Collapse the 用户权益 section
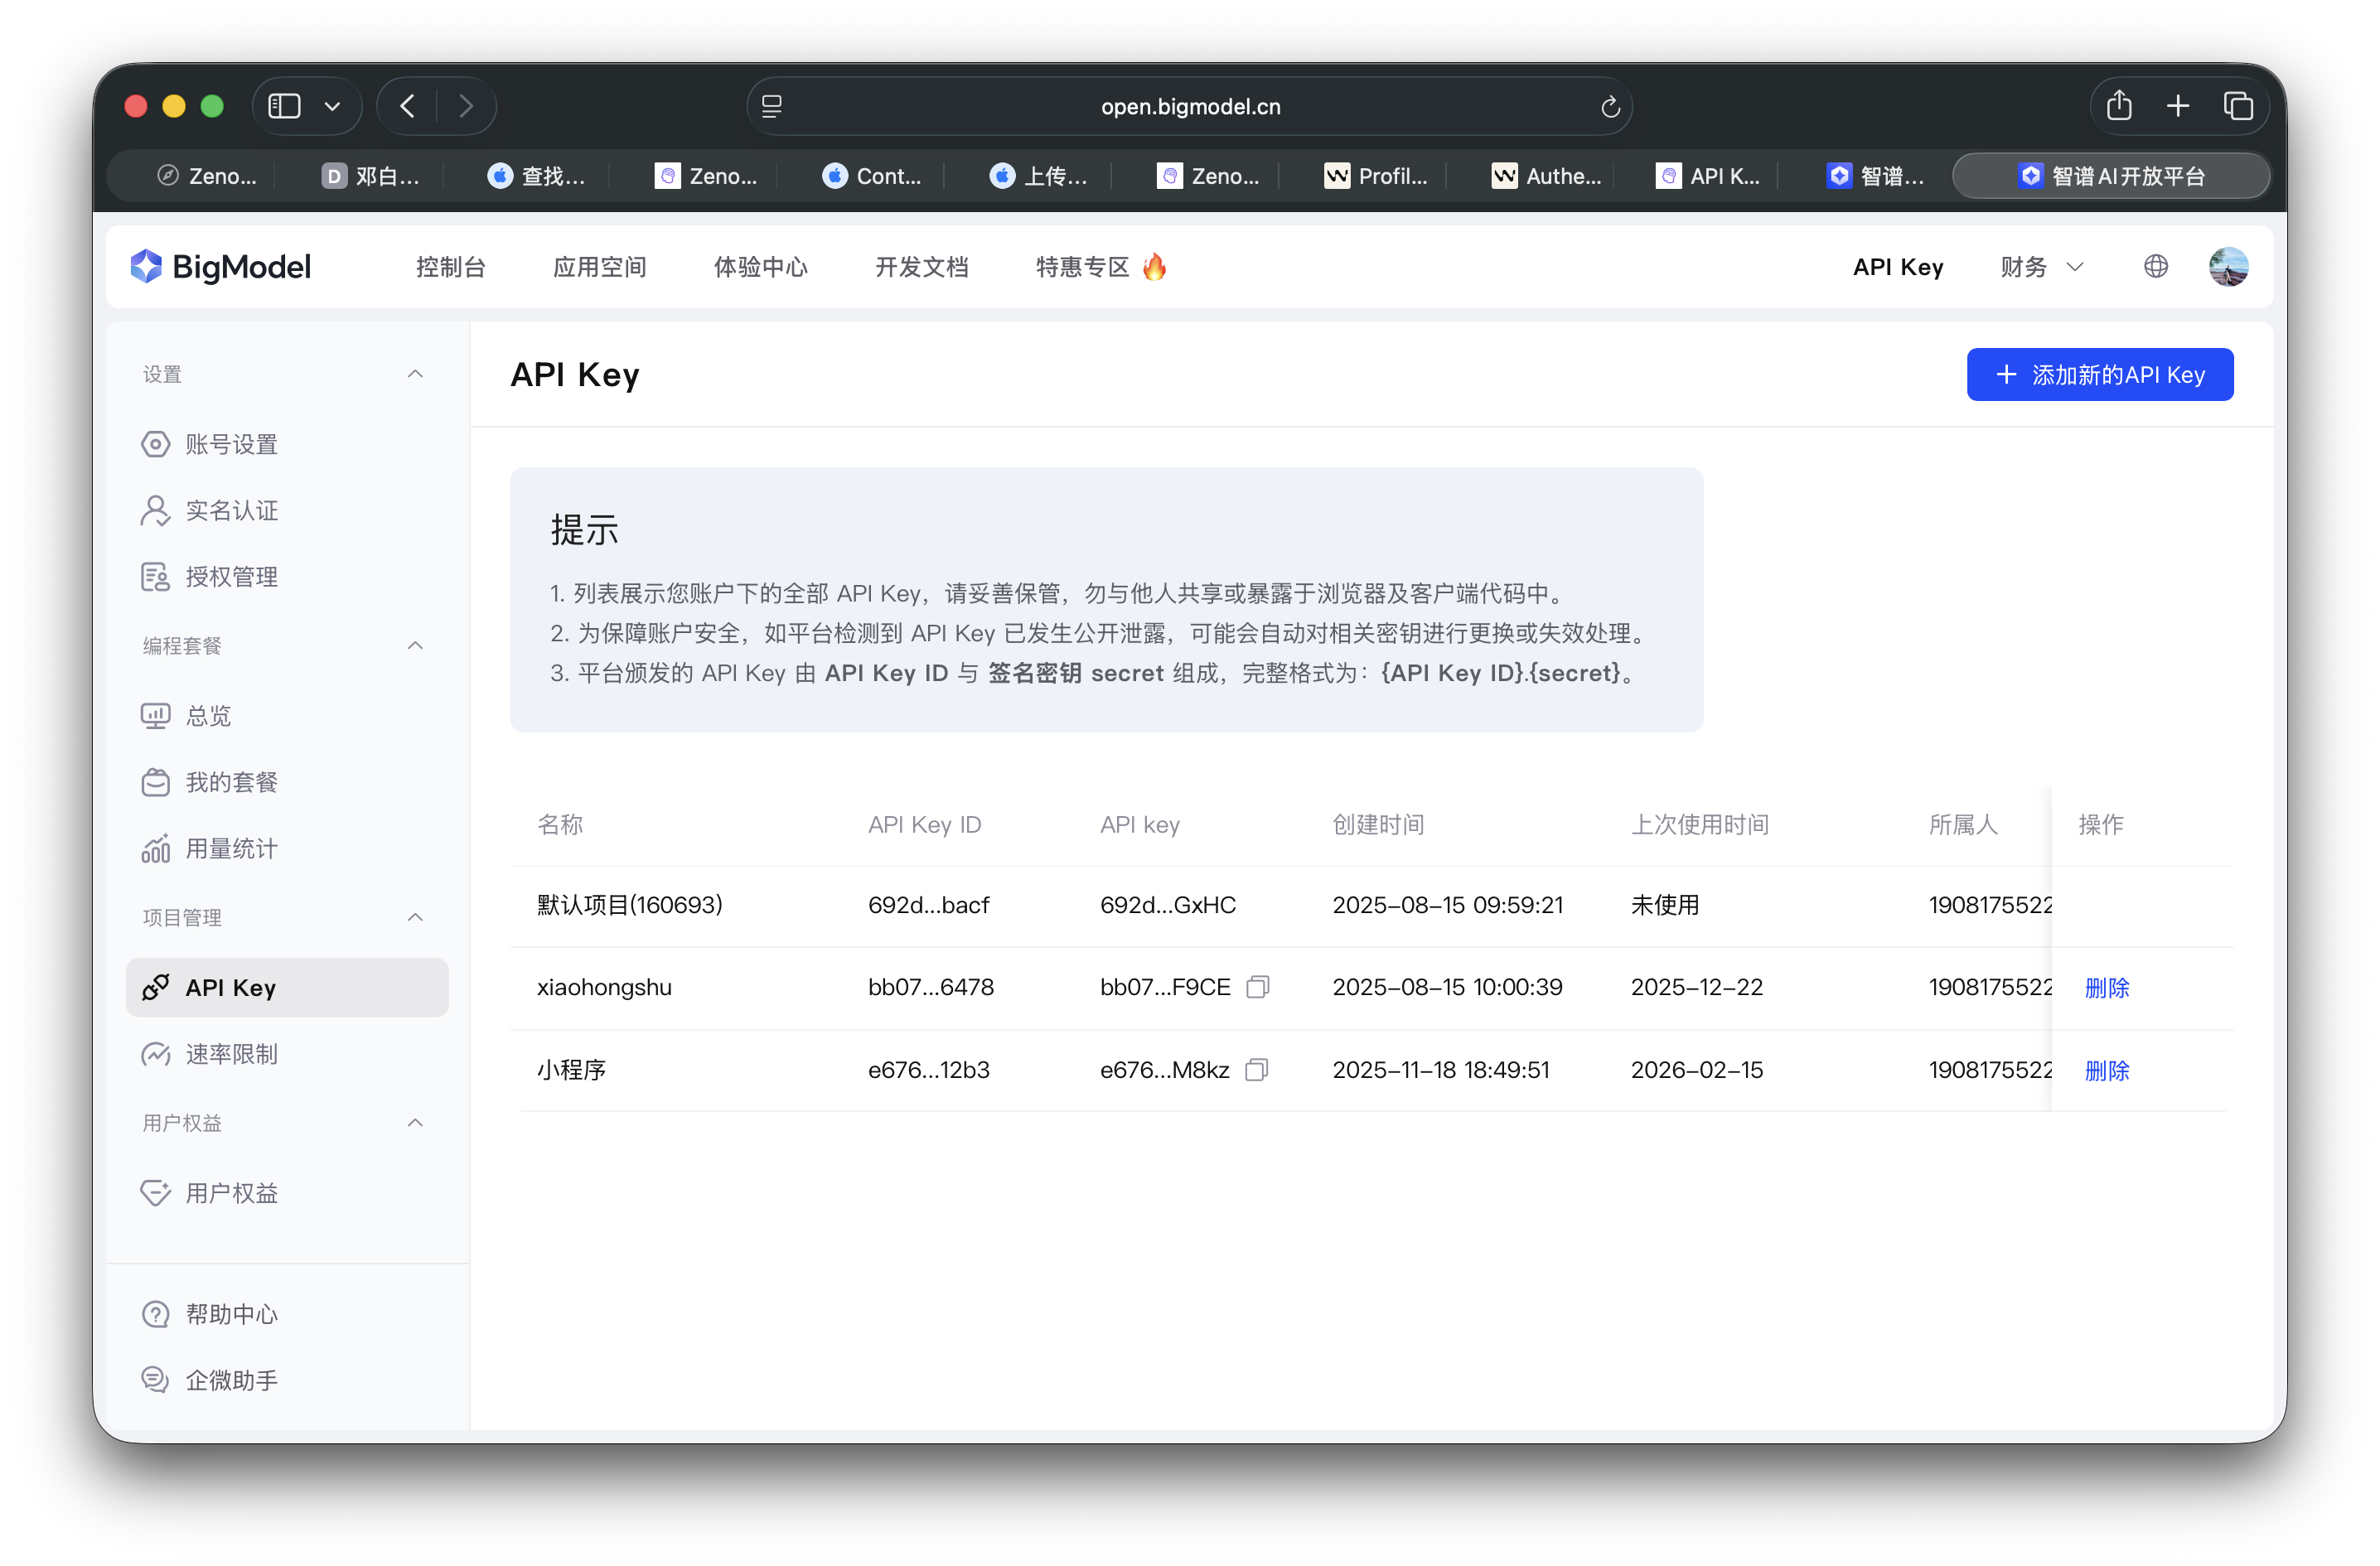 click(x=415, y=1122)
